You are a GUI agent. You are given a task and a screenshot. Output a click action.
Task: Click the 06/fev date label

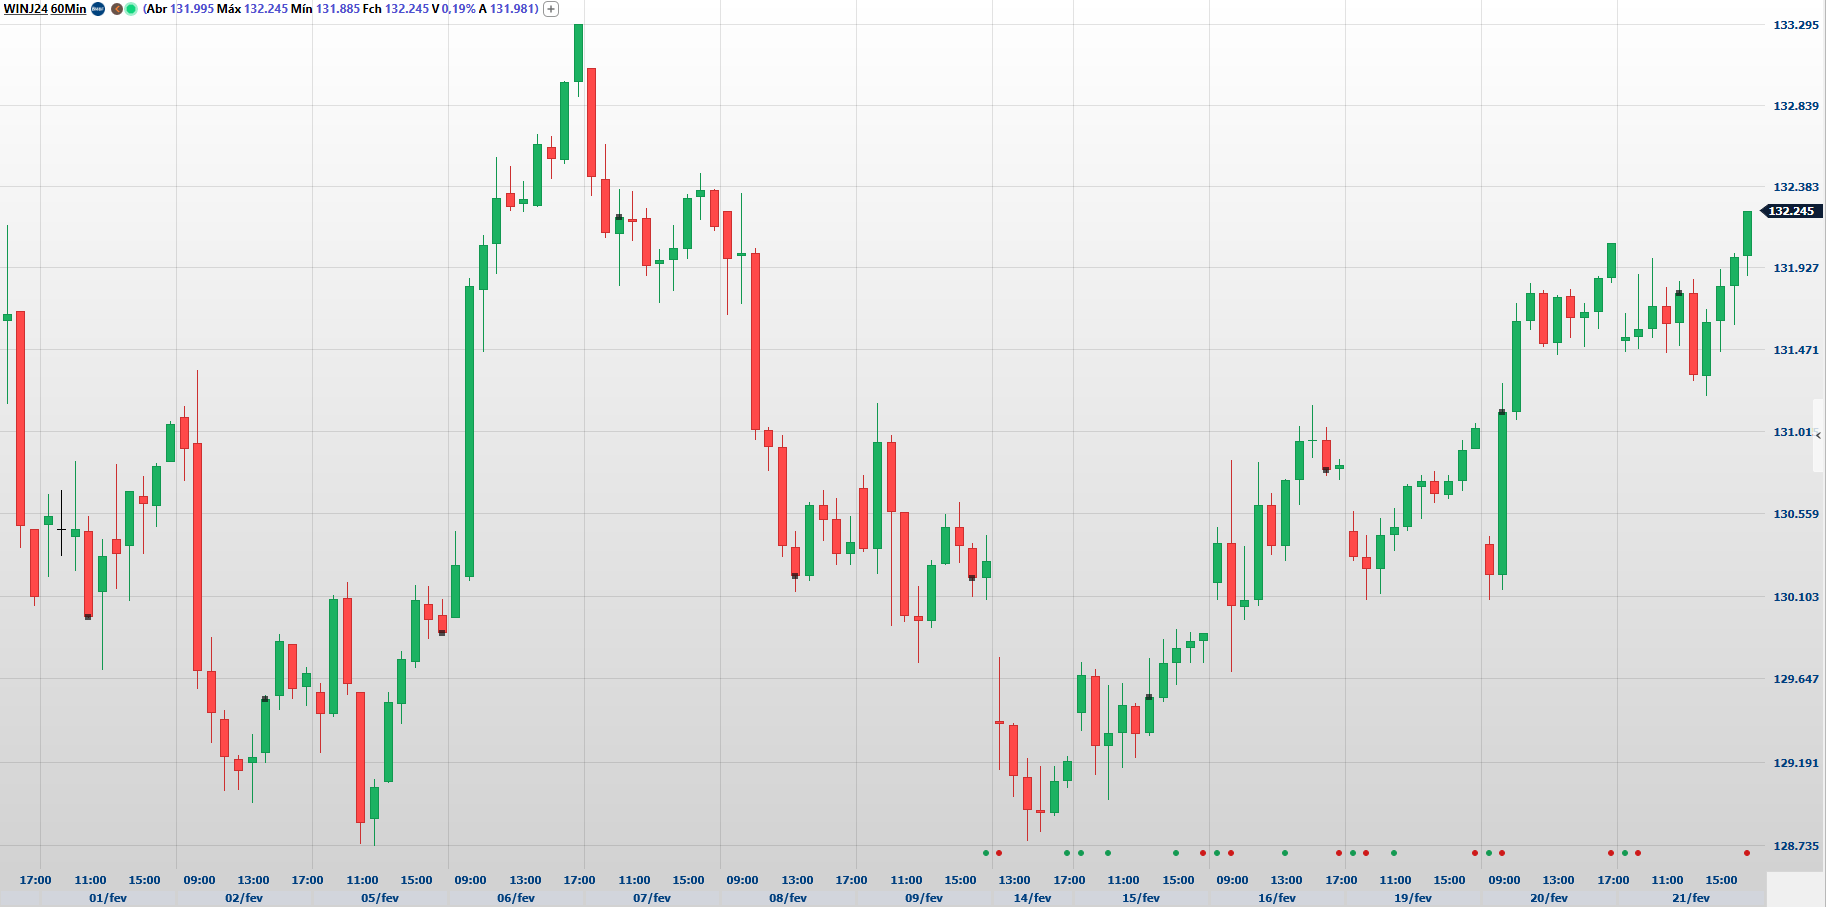click(x=517, y=898)
